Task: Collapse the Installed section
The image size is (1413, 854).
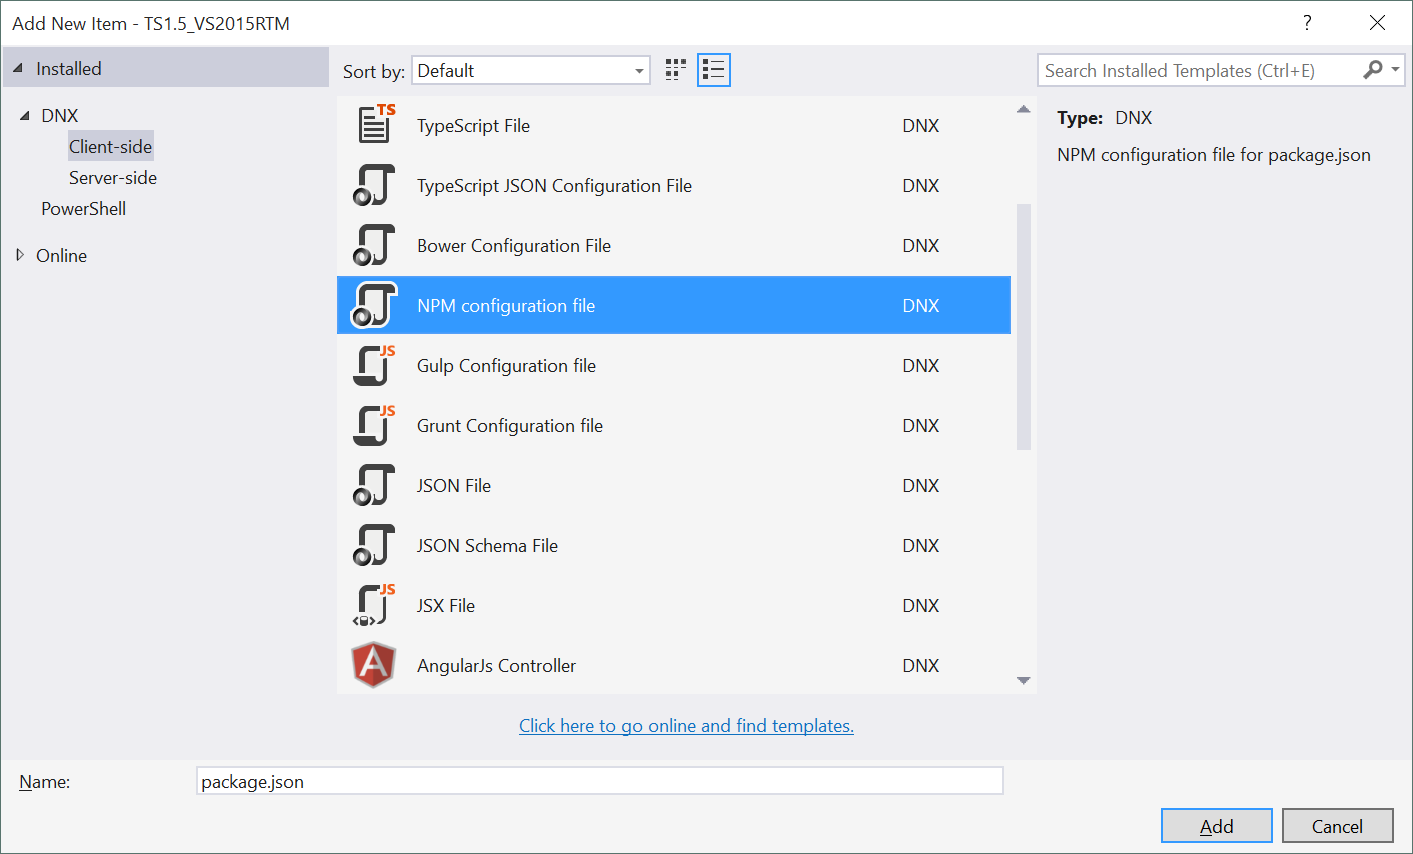Action: click(18, 69)
